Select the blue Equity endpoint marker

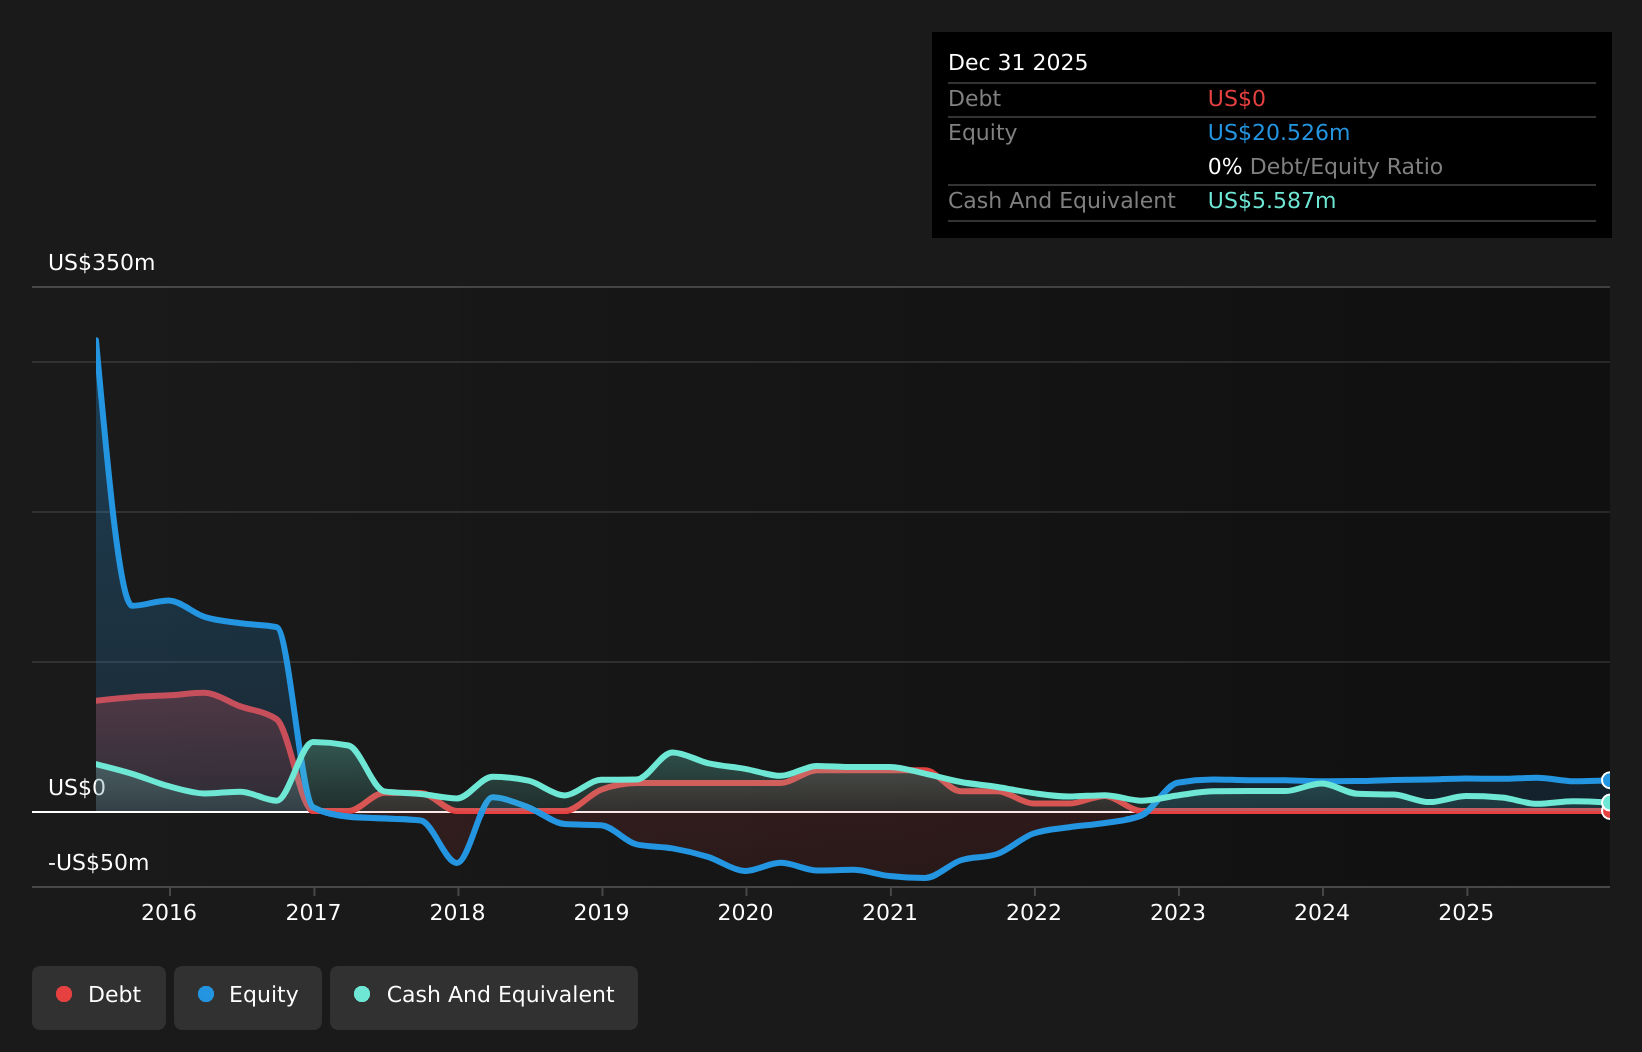click(x=1608, y=780)
